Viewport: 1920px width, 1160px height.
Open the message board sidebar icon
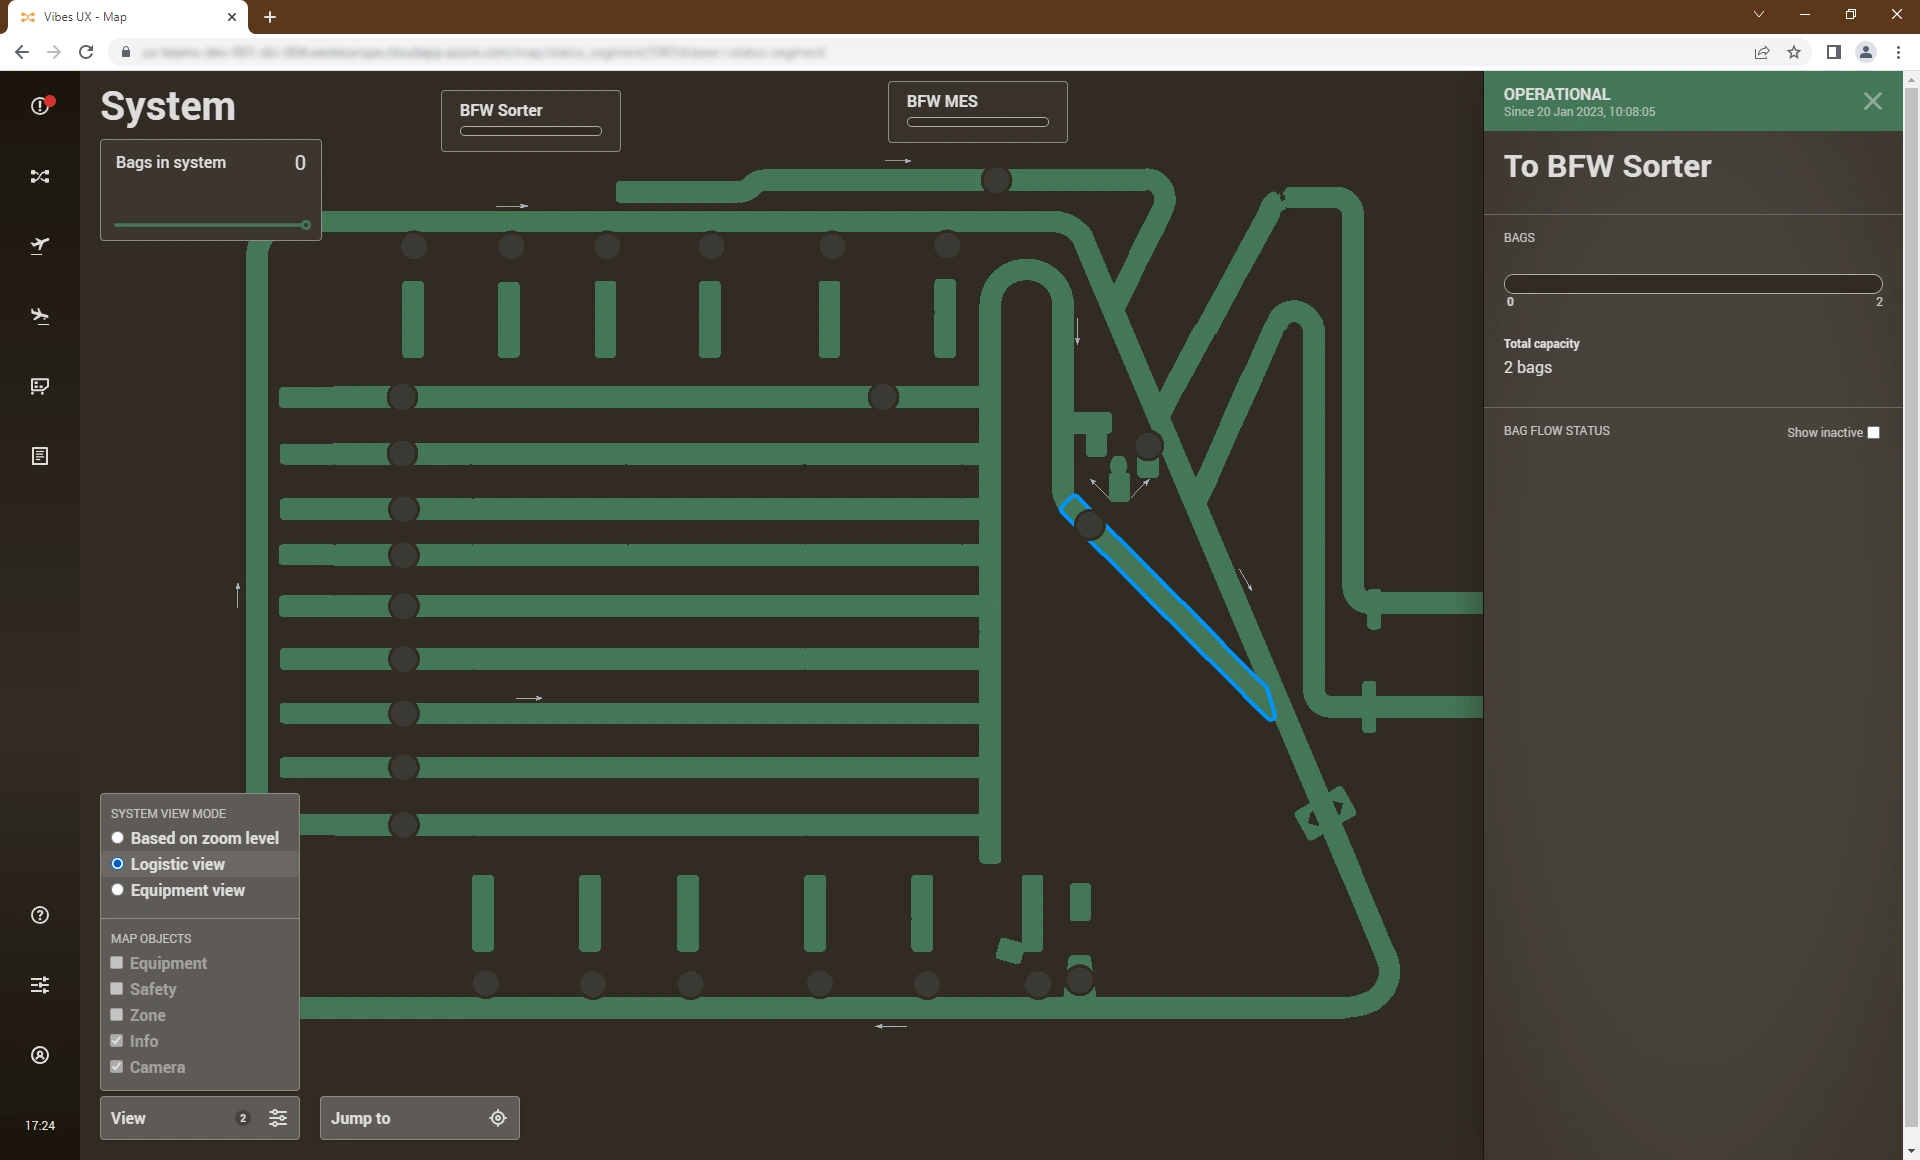click(40, 386)
